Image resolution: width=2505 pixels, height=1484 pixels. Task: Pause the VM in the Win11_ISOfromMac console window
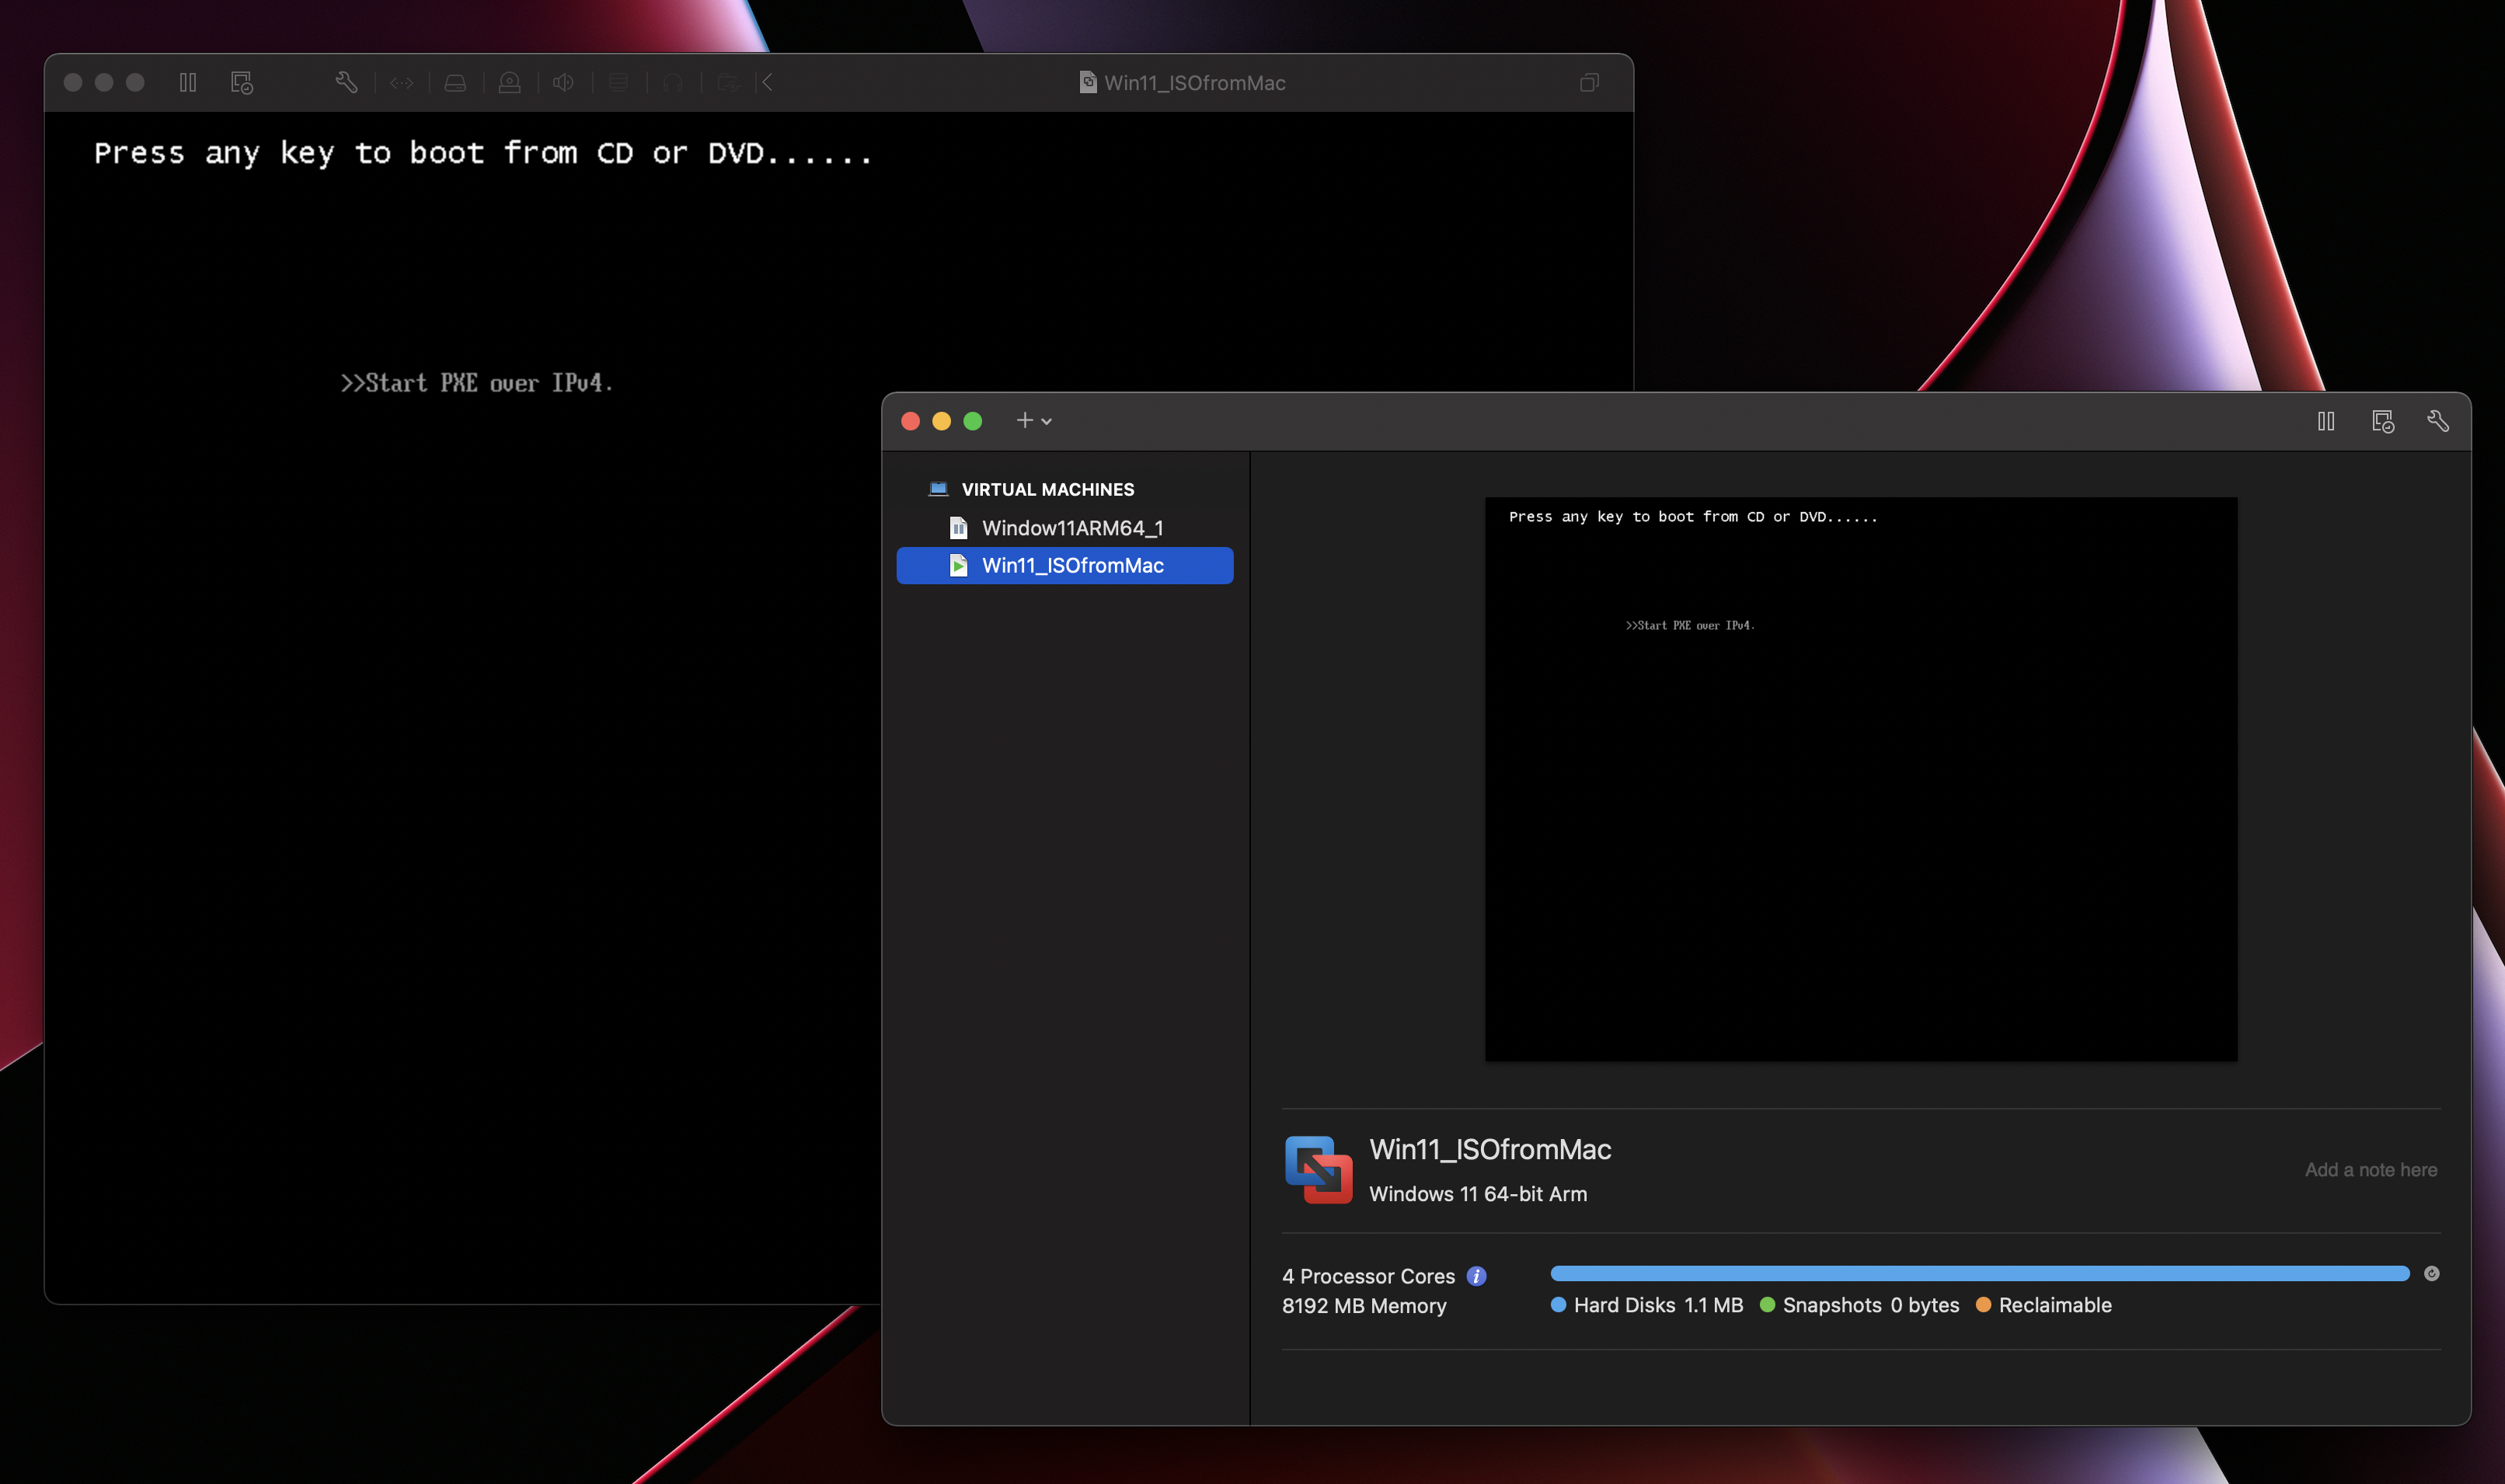[188, 82]
